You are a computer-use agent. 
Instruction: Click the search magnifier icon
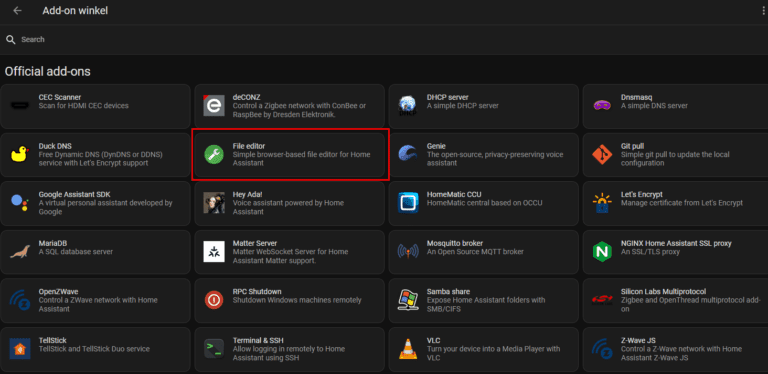11,40
